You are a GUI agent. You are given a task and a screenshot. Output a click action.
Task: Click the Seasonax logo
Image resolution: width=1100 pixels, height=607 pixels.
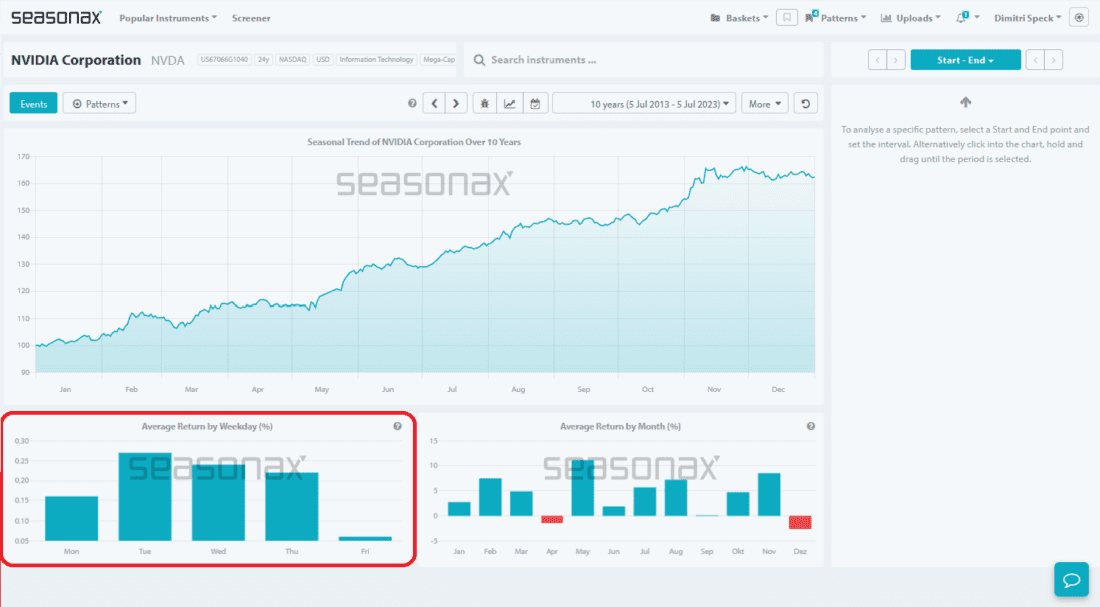coord(56,18)
